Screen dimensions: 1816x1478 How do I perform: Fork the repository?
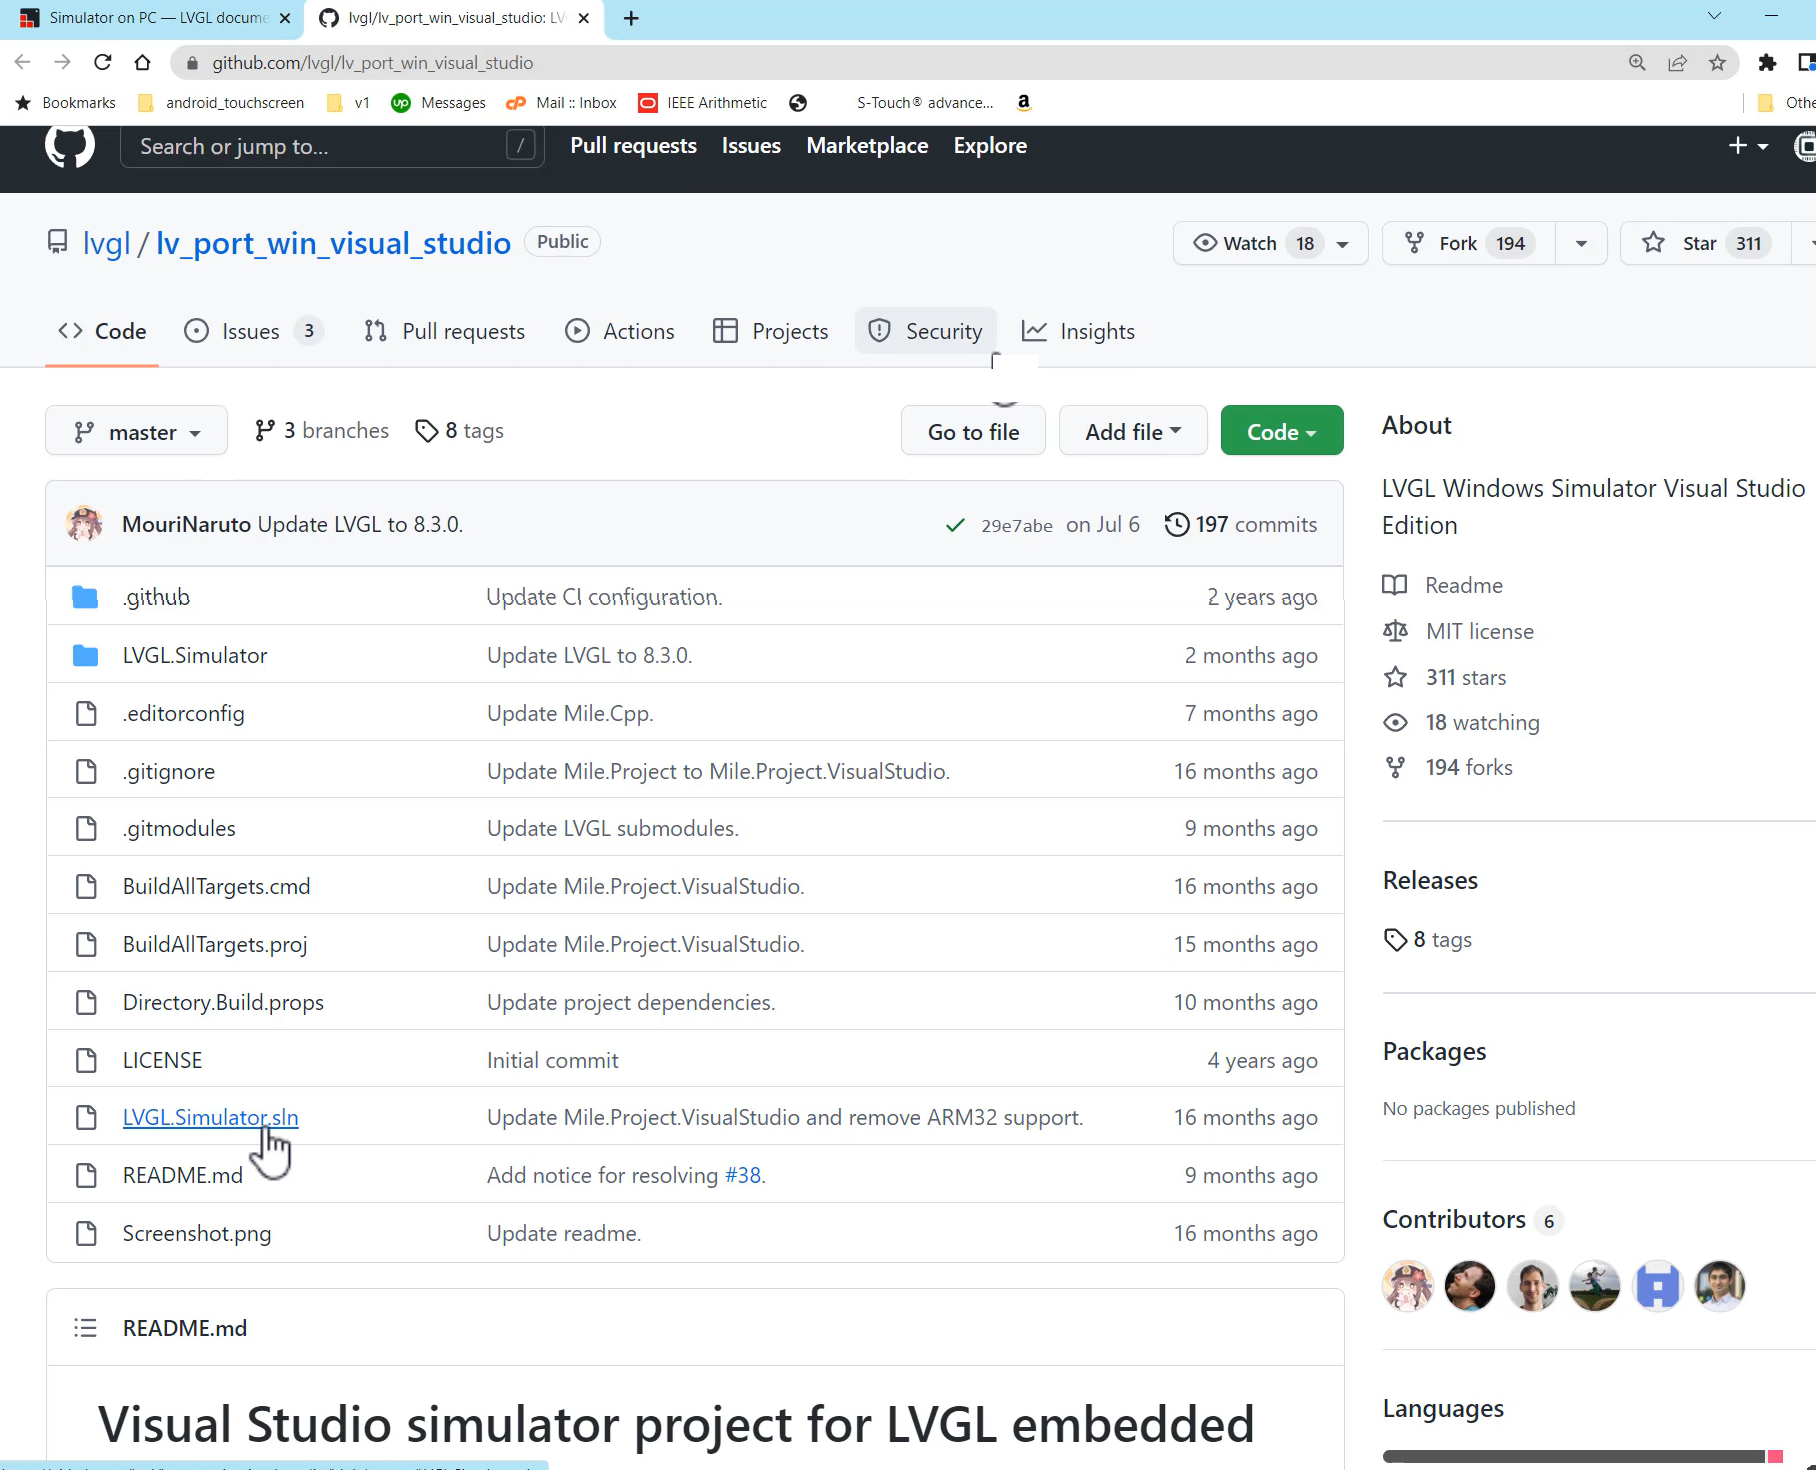pos(1468,243)
